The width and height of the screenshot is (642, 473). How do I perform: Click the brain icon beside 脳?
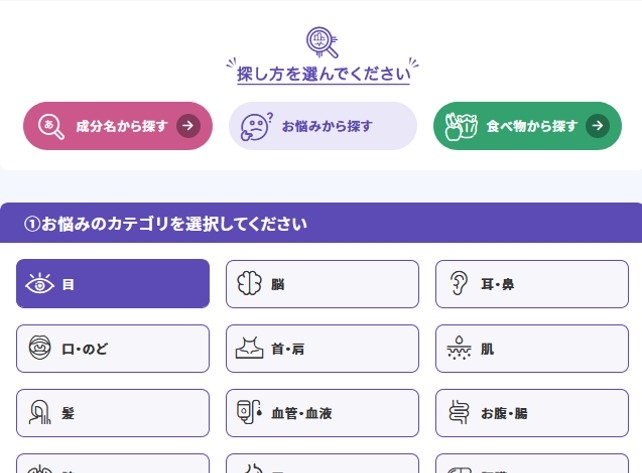[x=249, y=284]
